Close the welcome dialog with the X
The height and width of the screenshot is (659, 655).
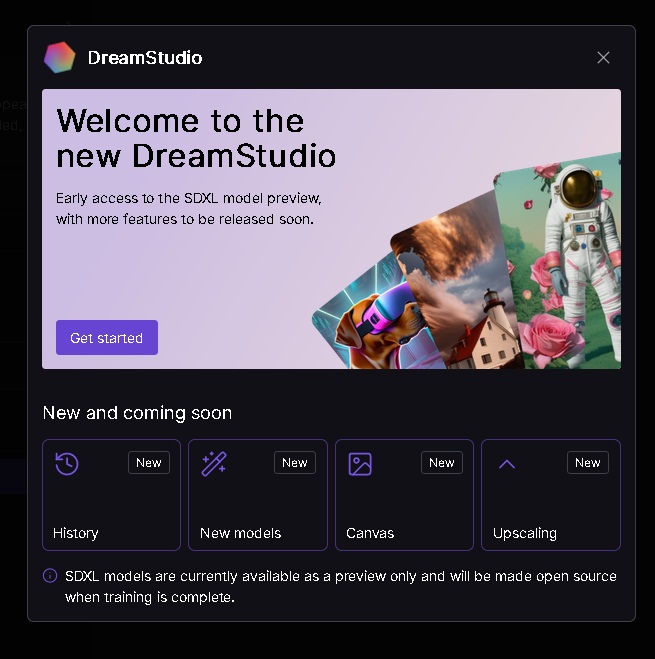pyautogui.click(x=603, y=58)
